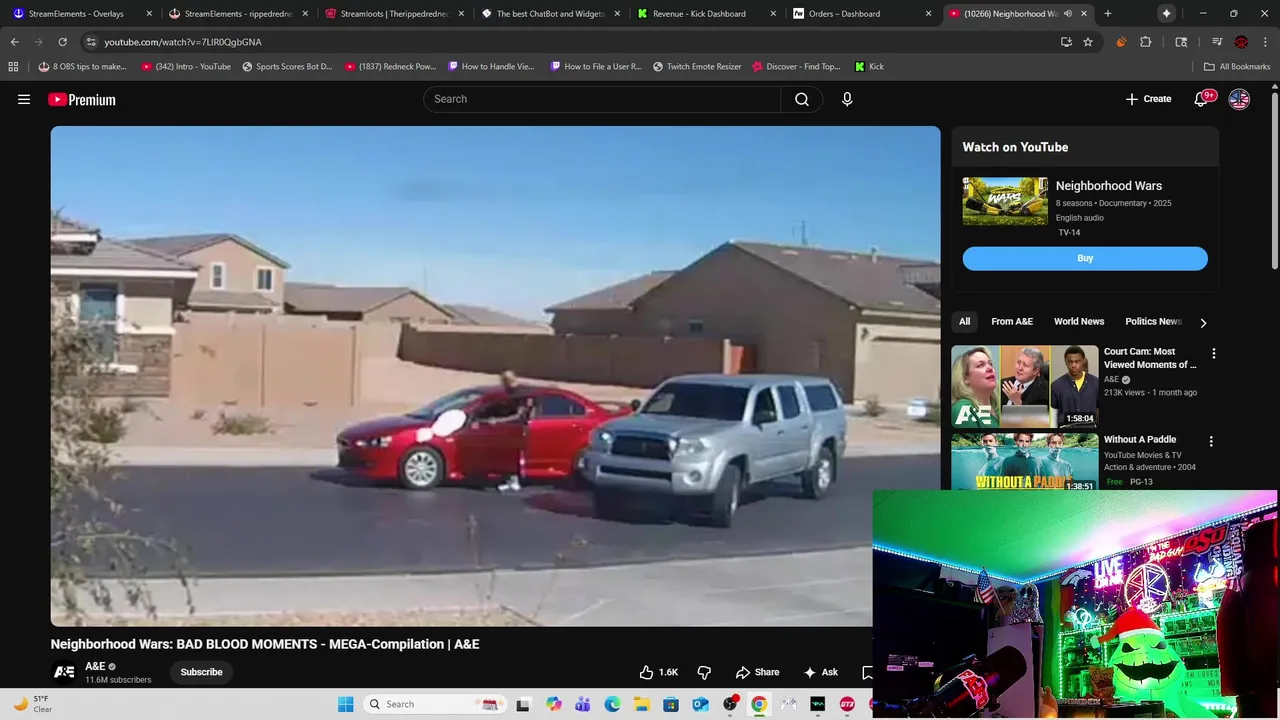This screenshot has height=720, width=1280.
Task: Open the Without A Paddle movie thumbnail
Action: pos(1024,462)
